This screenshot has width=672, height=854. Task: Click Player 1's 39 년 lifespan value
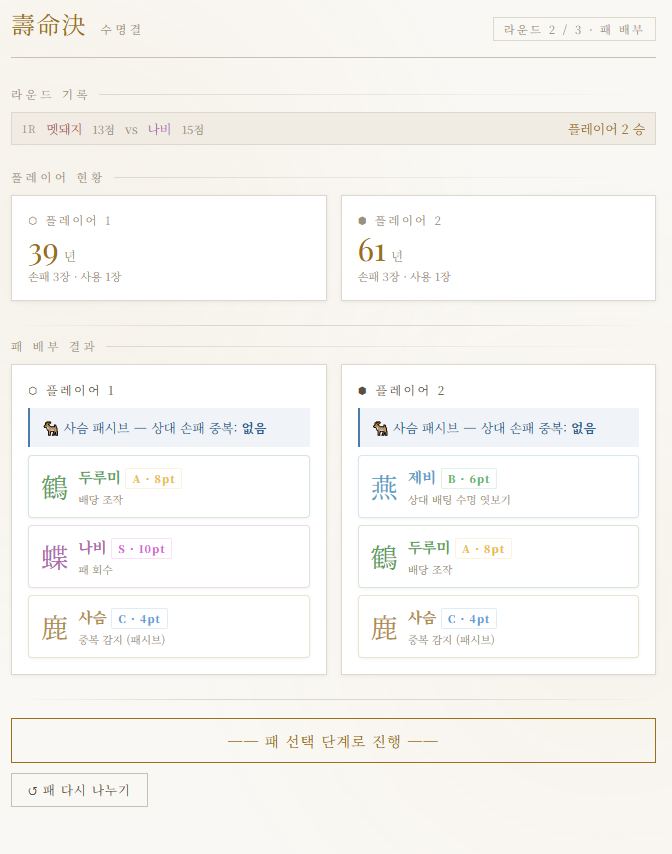52,254
